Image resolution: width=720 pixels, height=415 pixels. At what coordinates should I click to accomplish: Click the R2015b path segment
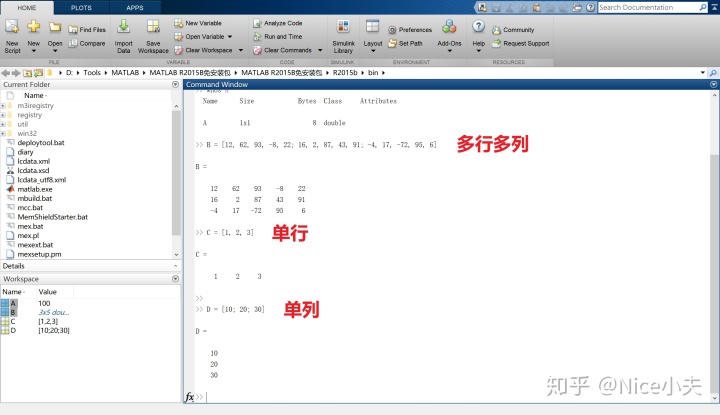[345, 73]
